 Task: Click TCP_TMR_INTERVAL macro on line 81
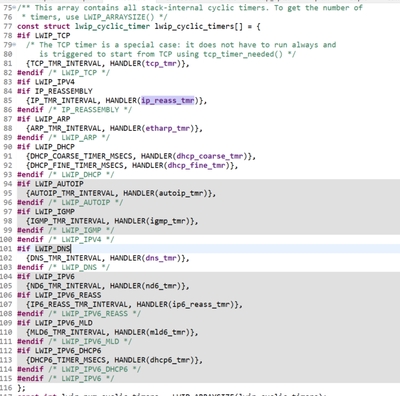[x=66, y=63]
